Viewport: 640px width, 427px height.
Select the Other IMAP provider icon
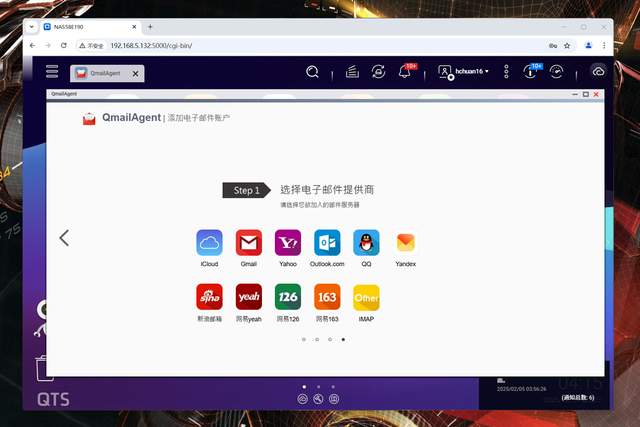(366, 297)
